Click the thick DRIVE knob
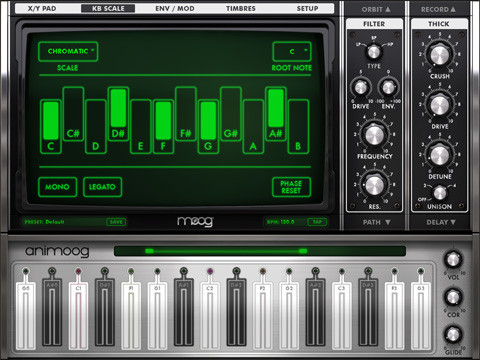Screen dimensions: 480x360 (x=440, y=105)
